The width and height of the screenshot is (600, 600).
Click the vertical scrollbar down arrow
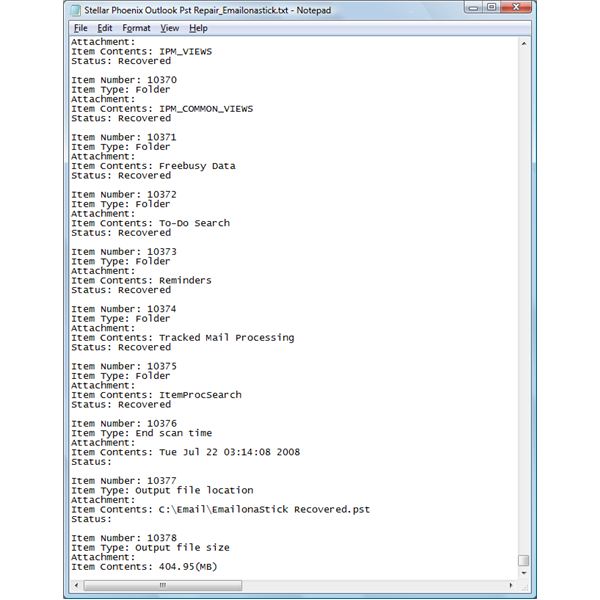tap(524, 573)
